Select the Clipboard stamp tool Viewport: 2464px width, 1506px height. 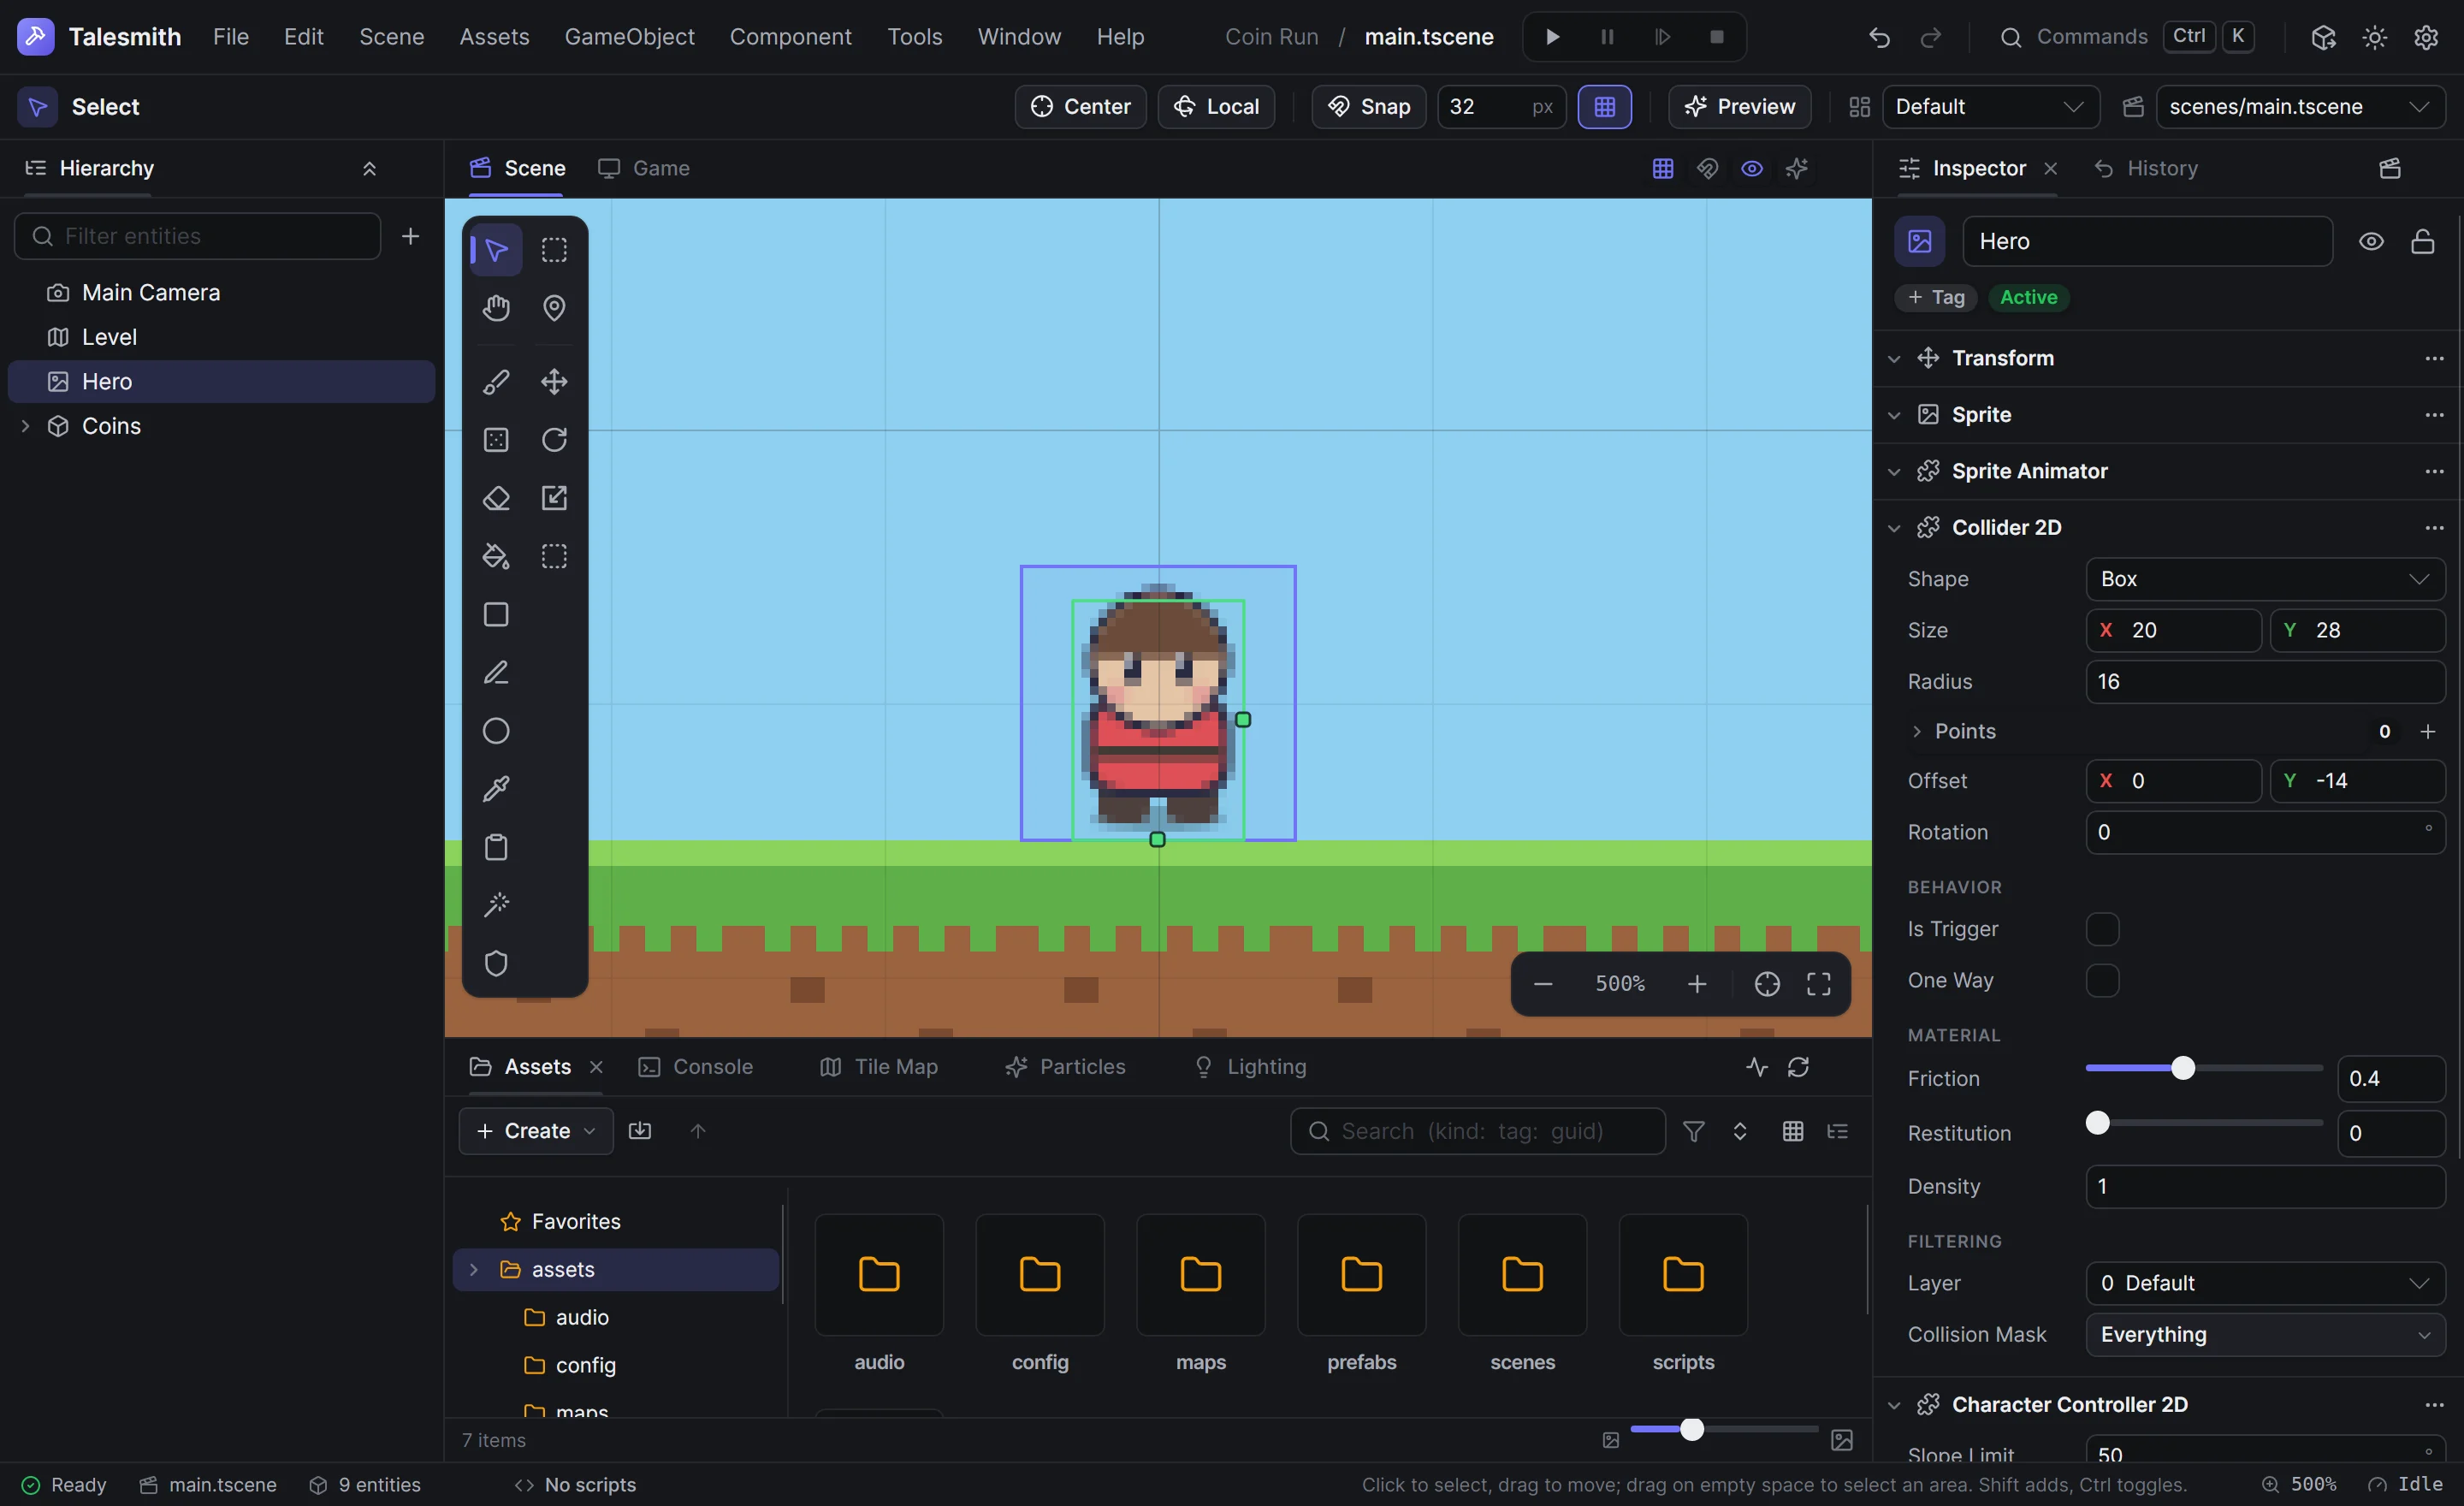coord(496,847)
